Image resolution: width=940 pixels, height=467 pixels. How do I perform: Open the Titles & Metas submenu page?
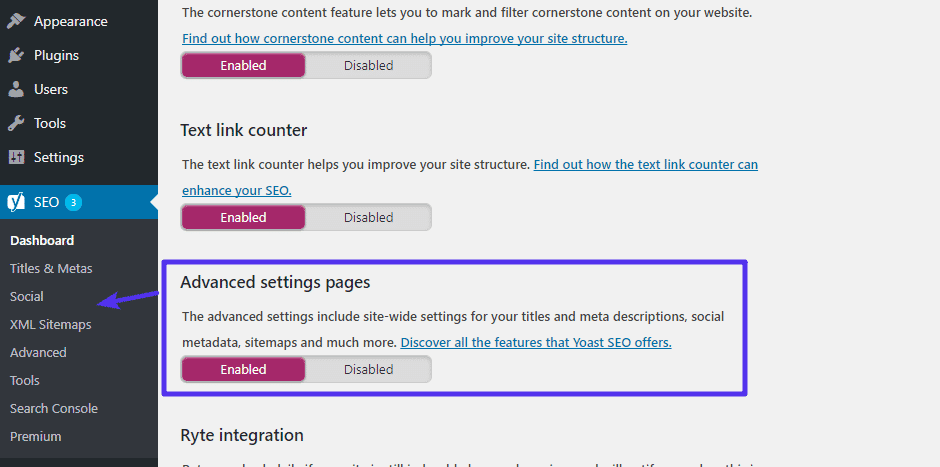(x=51, y=268)
